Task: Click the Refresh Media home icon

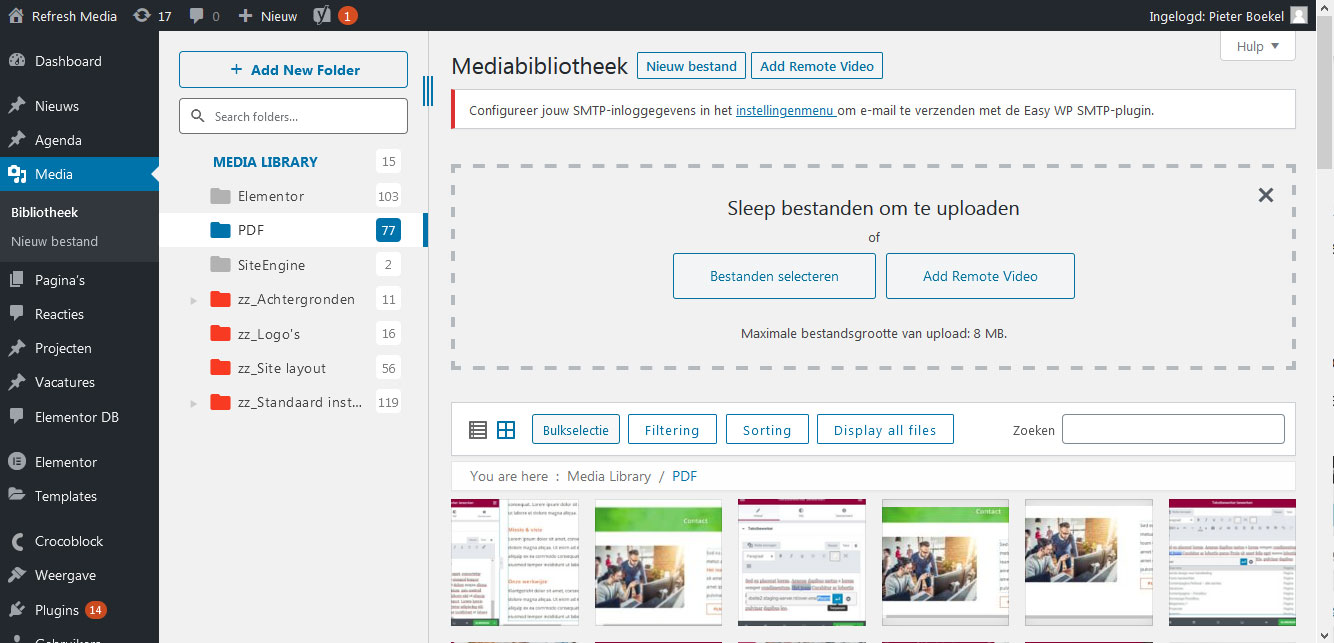Action: click(x=16, y=16)
